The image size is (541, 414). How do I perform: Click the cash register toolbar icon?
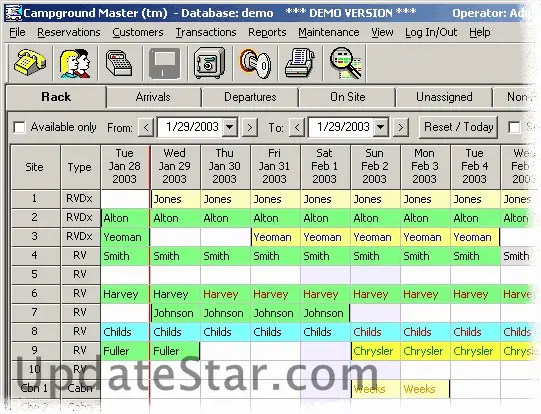(x=119, y=63)
